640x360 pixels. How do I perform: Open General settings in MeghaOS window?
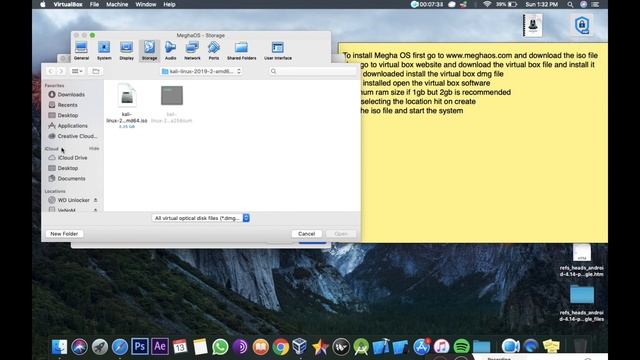(x=81, y=51)
